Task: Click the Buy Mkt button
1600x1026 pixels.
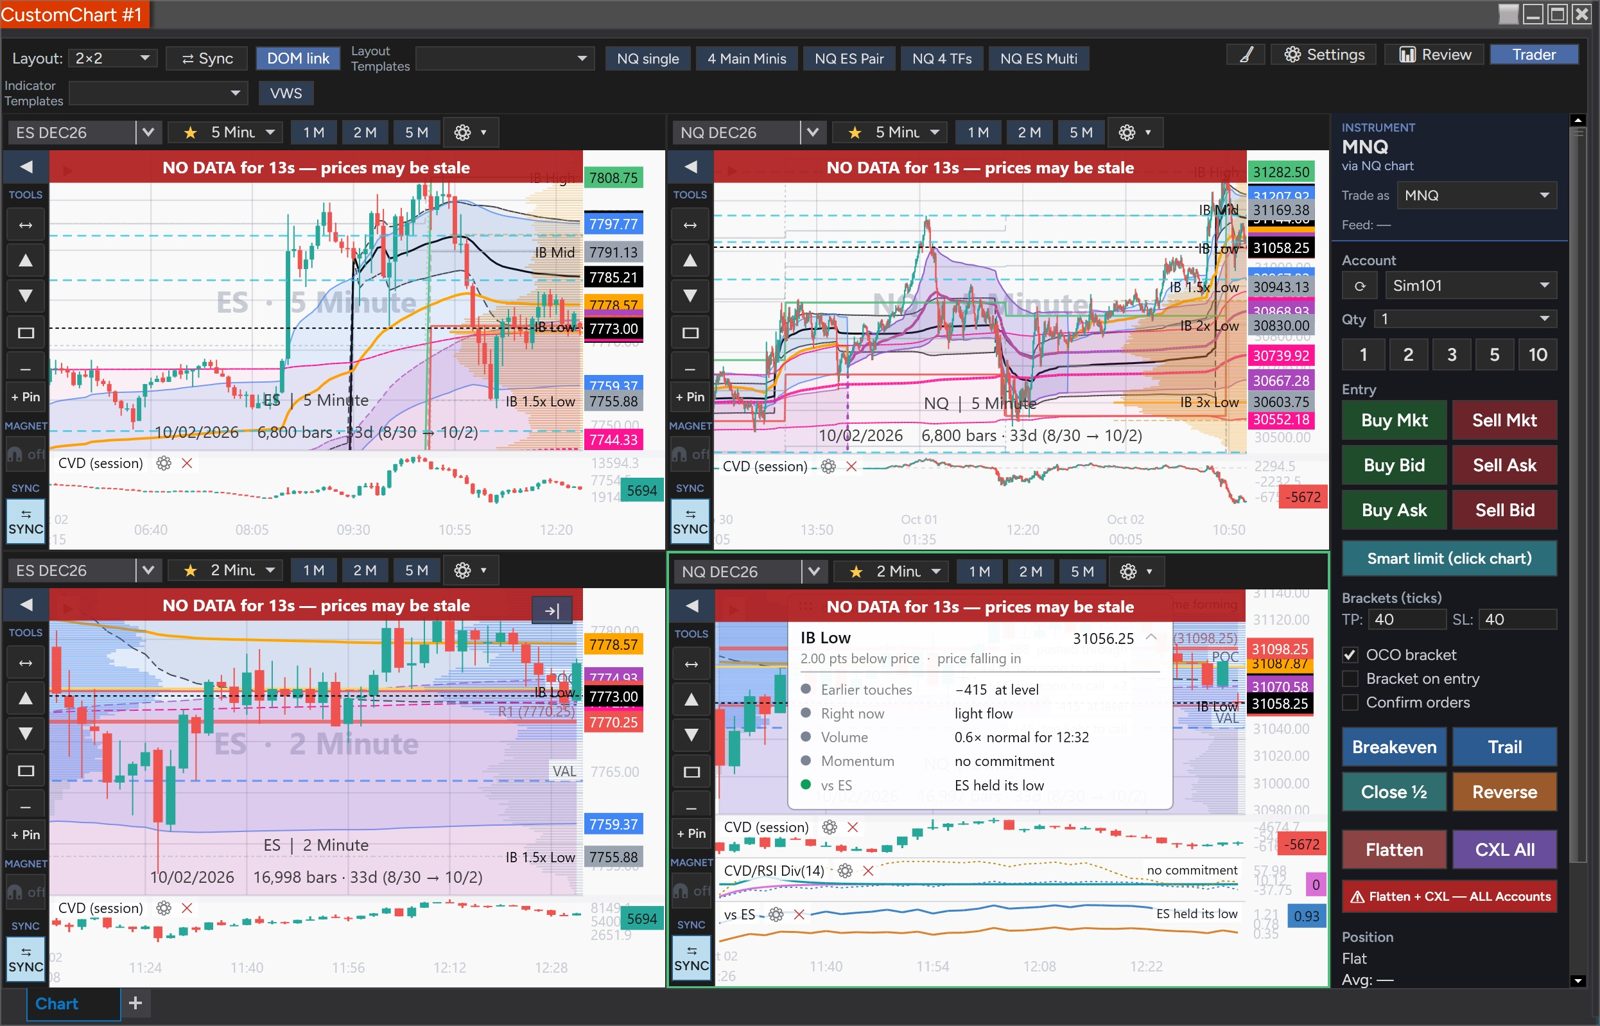Action: click(x=1394, y=420)
